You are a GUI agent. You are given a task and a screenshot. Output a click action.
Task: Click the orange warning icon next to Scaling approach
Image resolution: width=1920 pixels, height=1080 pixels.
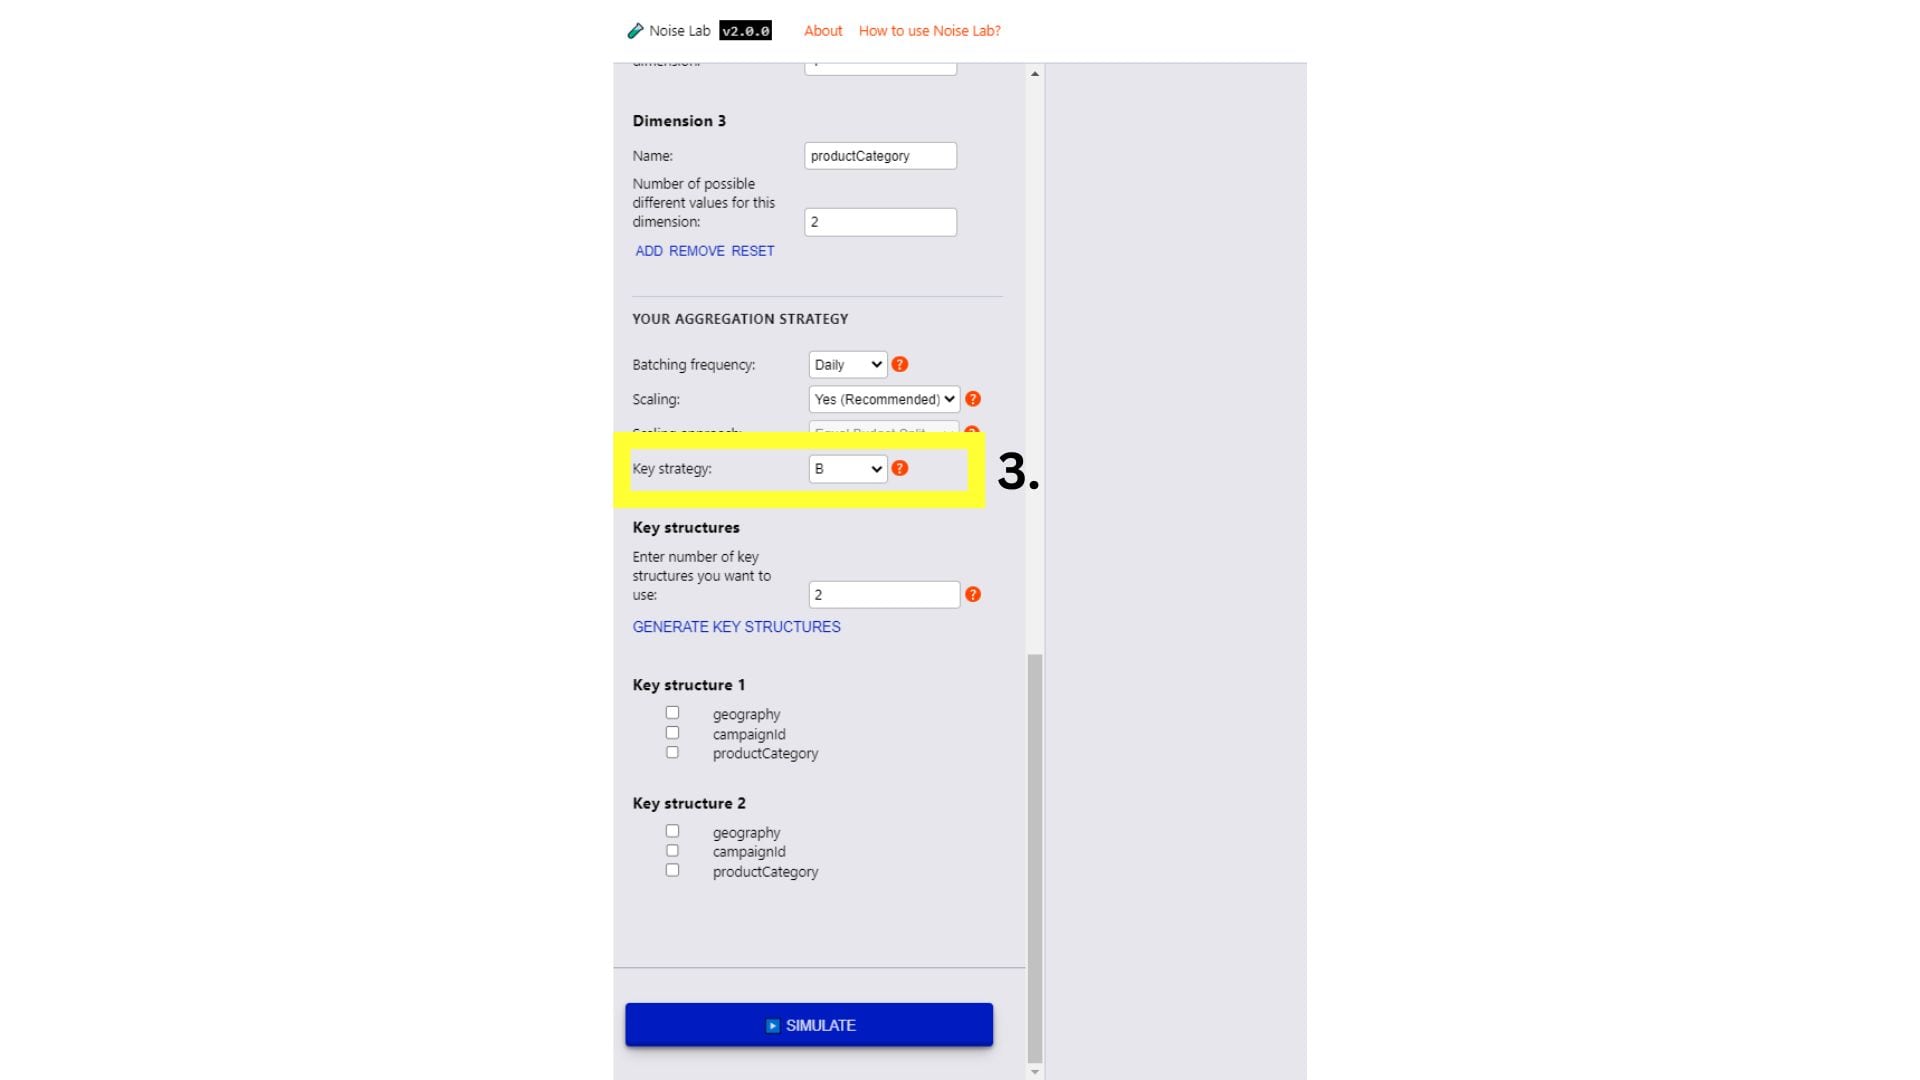pyautogui.click(x=973, y=433)
